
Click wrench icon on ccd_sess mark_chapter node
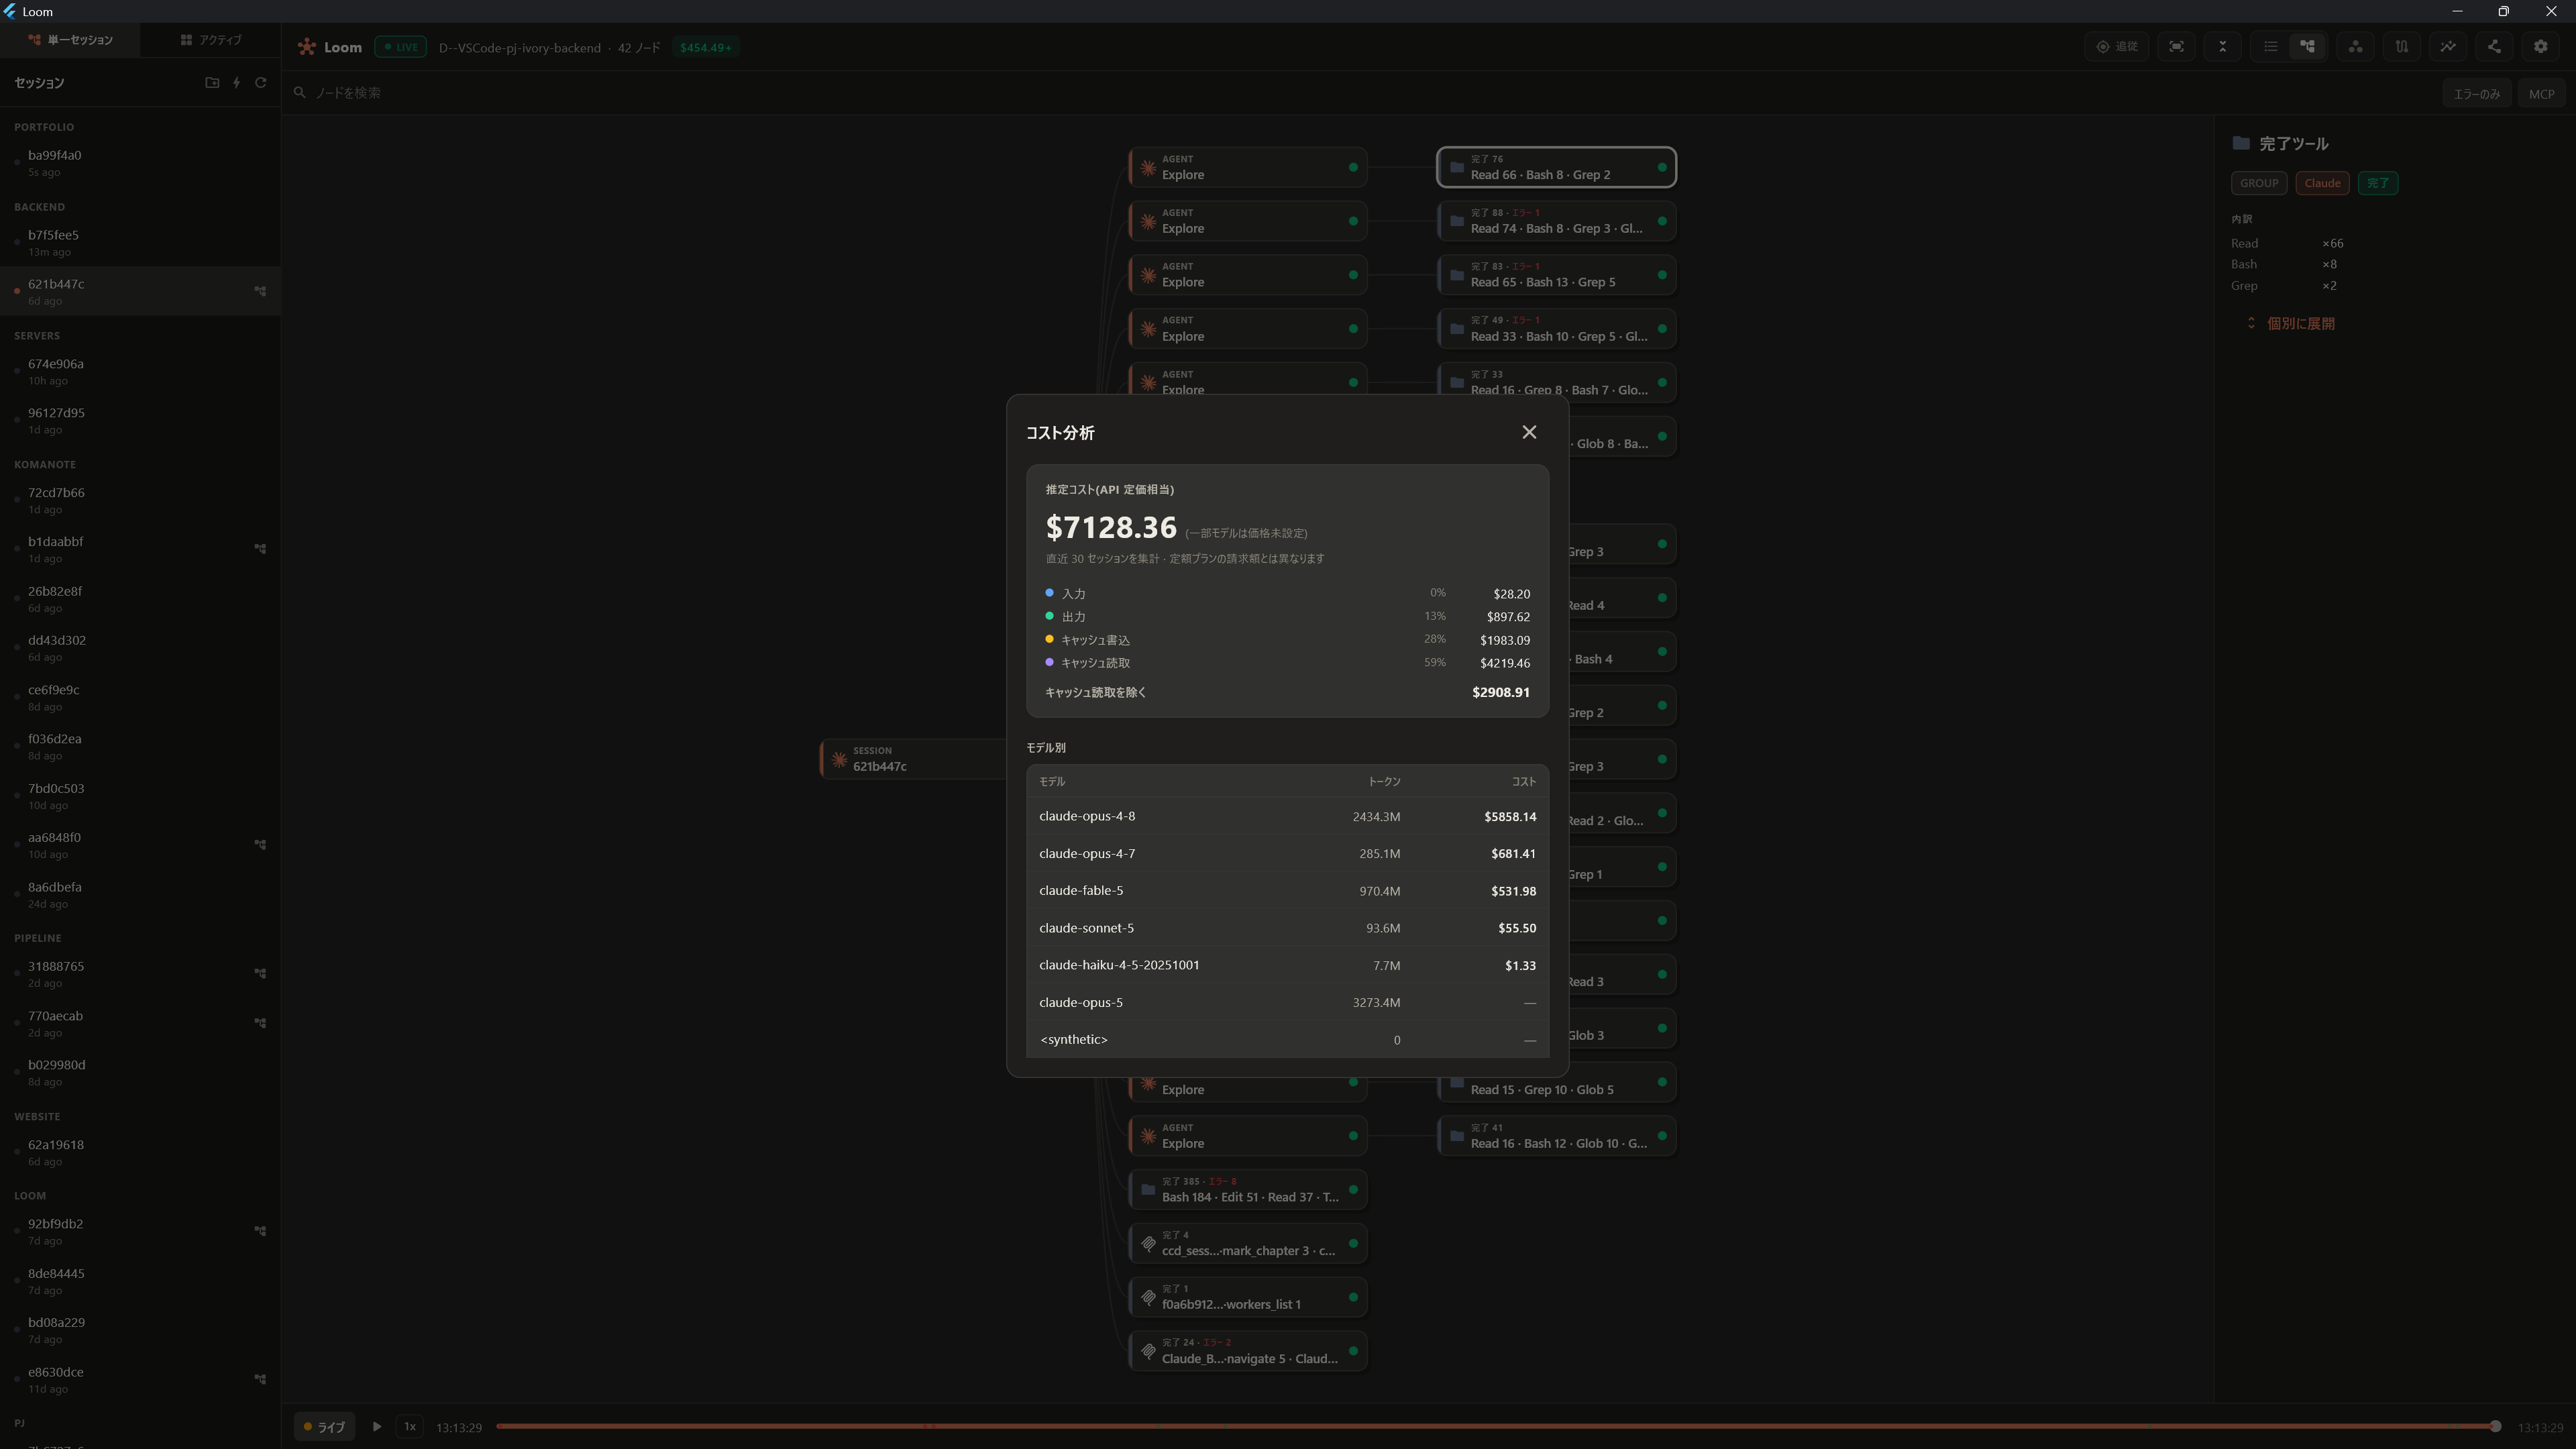coord(1148,1244)
